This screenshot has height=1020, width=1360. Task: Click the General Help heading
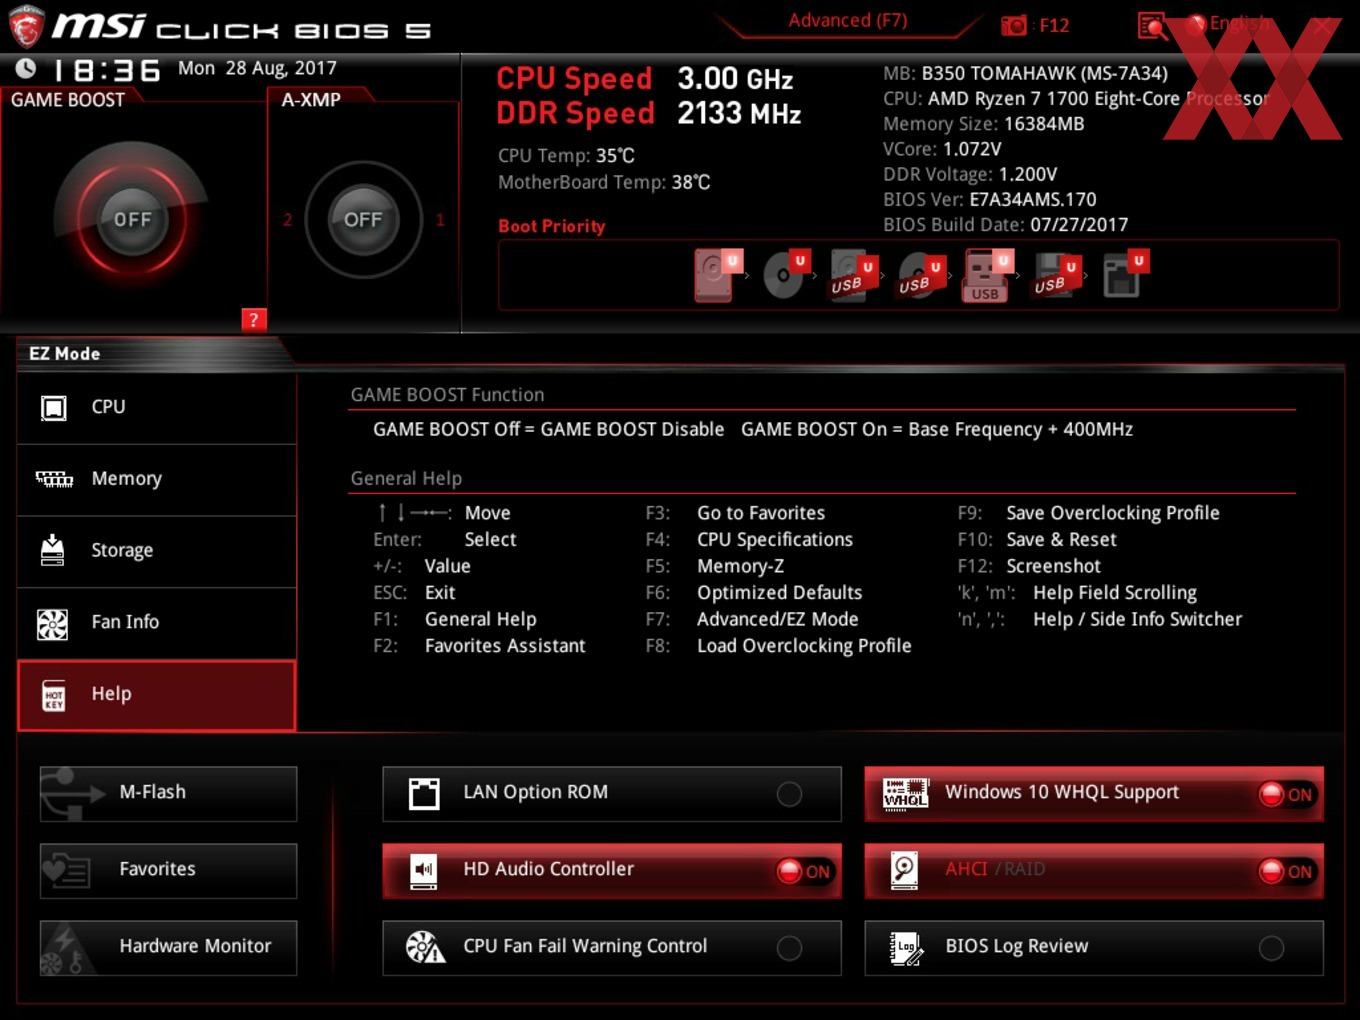pos(406,479)
